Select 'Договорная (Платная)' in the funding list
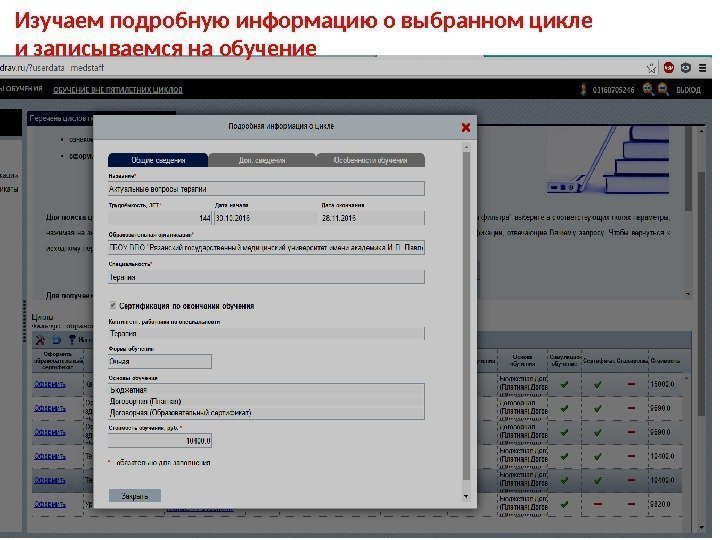The width and height of the screenshot is (720, 540). click(x=266, y=401)
